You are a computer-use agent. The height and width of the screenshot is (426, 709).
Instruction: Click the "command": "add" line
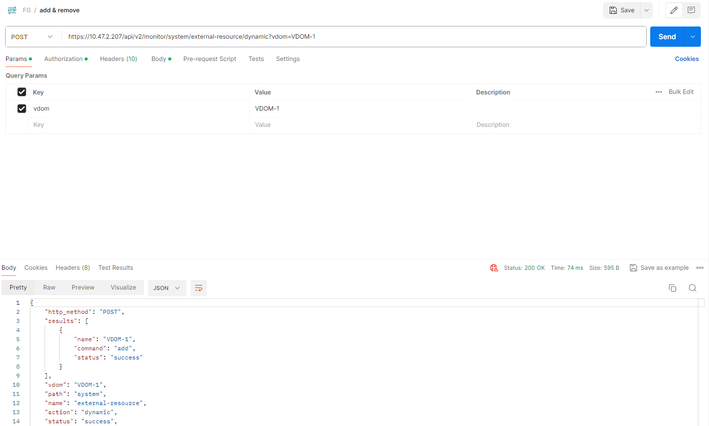tap(104, 348)
